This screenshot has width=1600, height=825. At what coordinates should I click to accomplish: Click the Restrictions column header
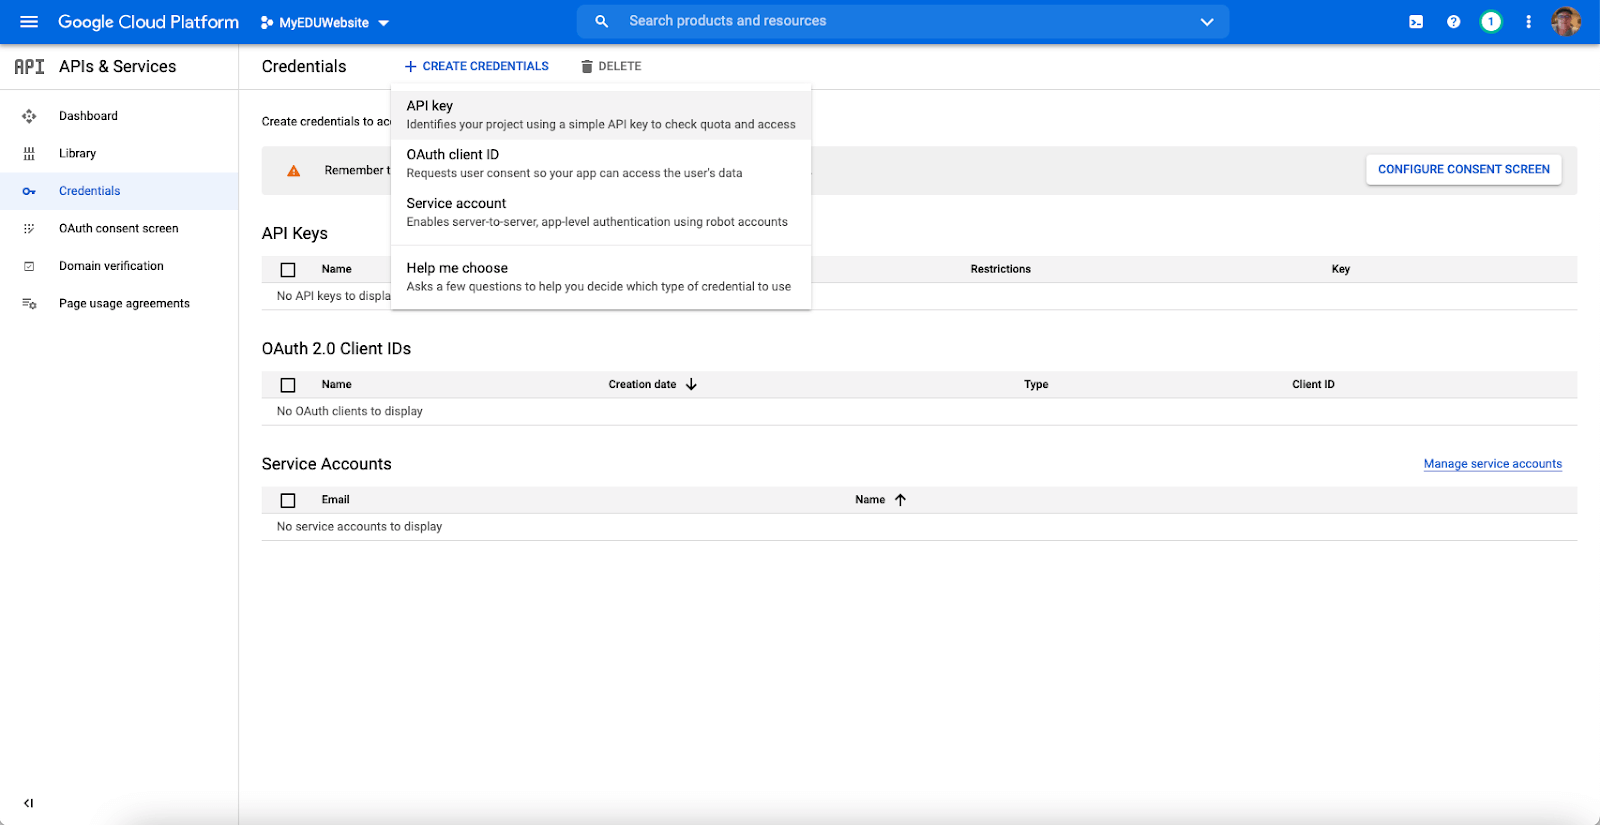1000,269
